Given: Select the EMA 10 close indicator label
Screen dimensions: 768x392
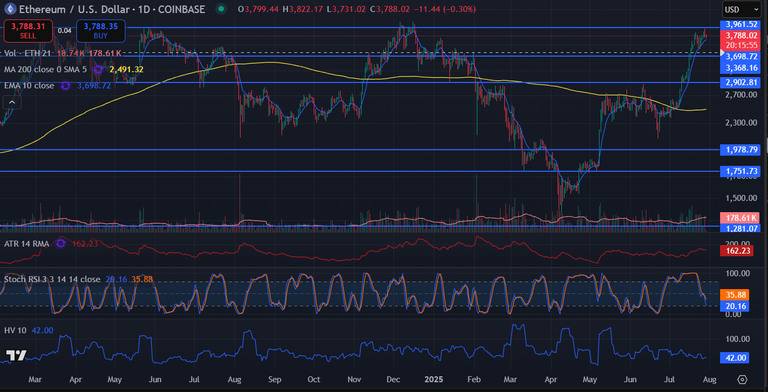Looking at the screenshot, I should [29, 86].
